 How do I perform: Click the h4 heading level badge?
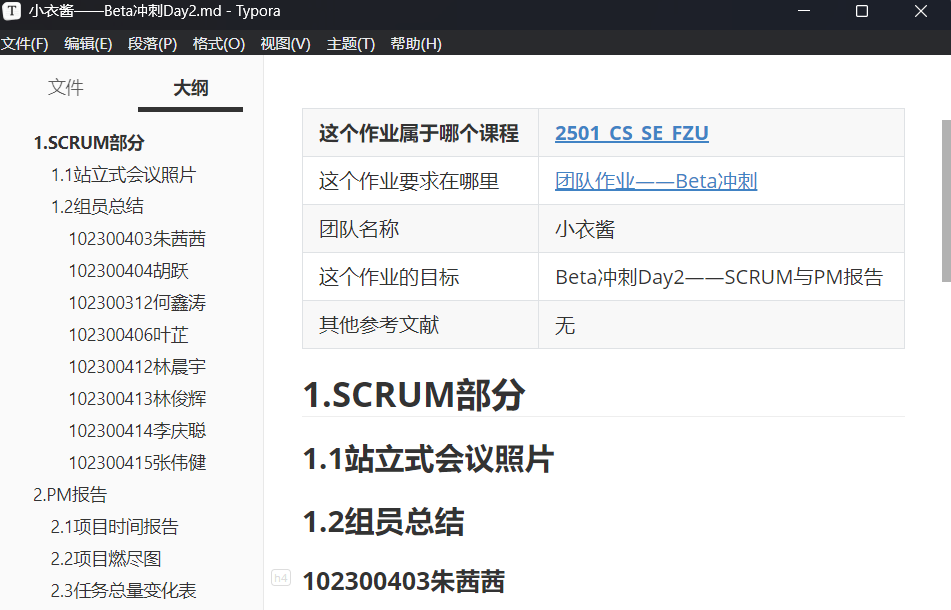click(281, 578)
